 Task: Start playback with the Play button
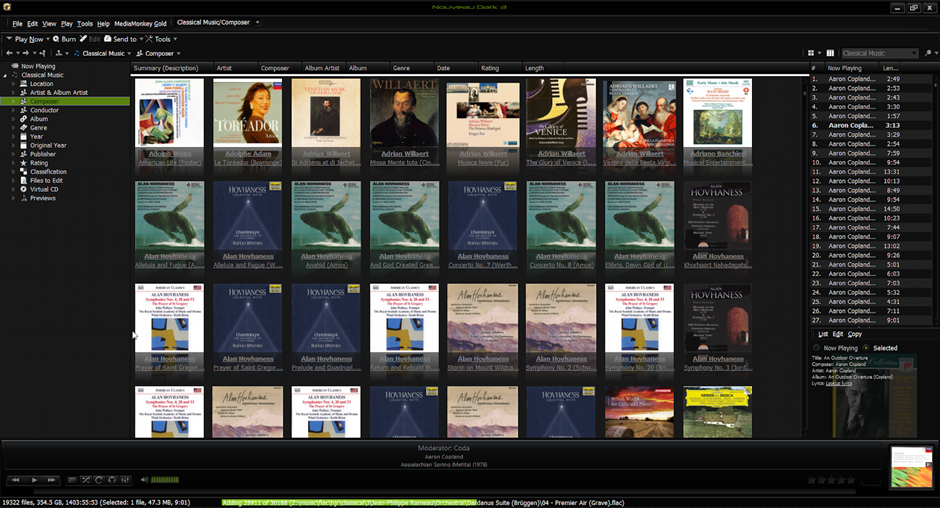tap(34, 480)
